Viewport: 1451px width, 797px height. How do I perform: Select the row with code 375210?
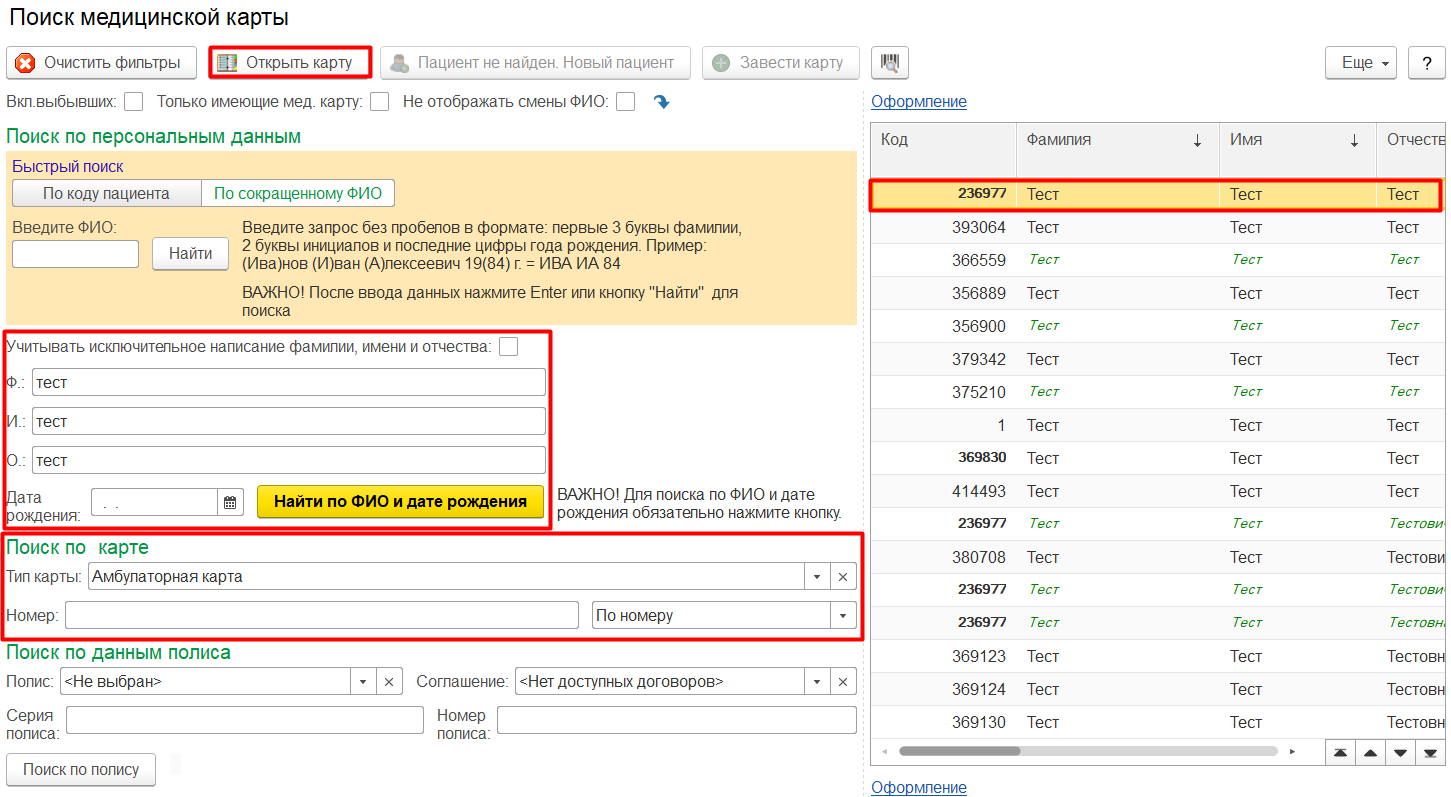[x=1158, y=392]
